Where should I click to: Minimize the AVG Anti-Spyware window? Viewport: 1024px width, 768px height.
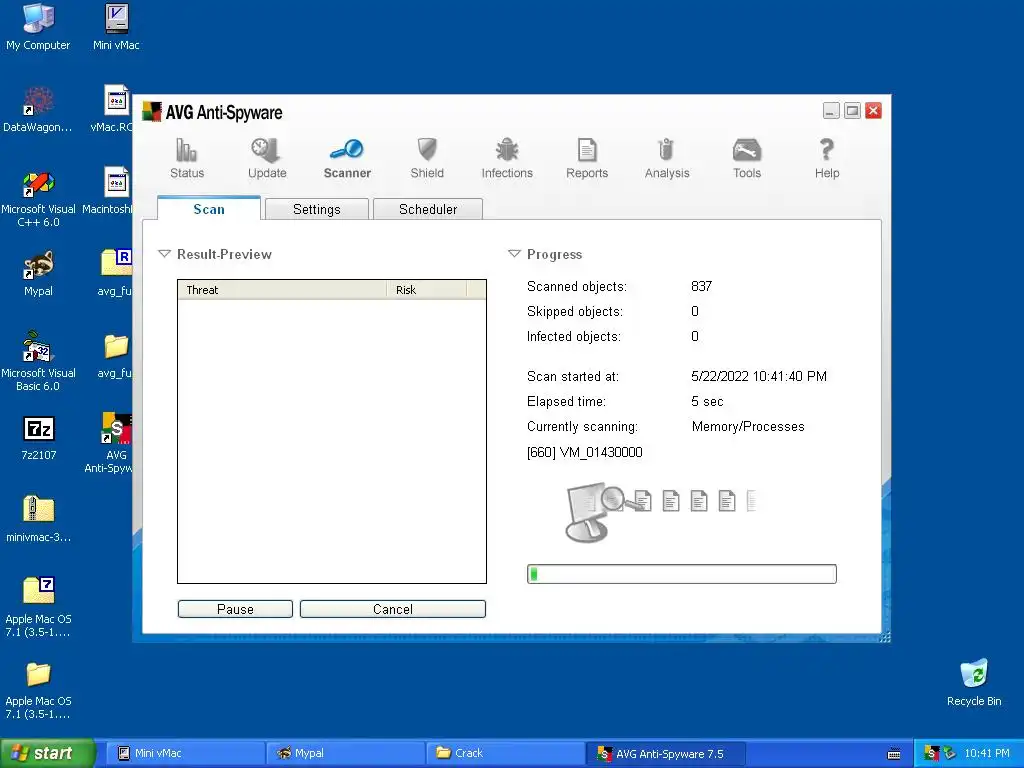tap(831, 110)
